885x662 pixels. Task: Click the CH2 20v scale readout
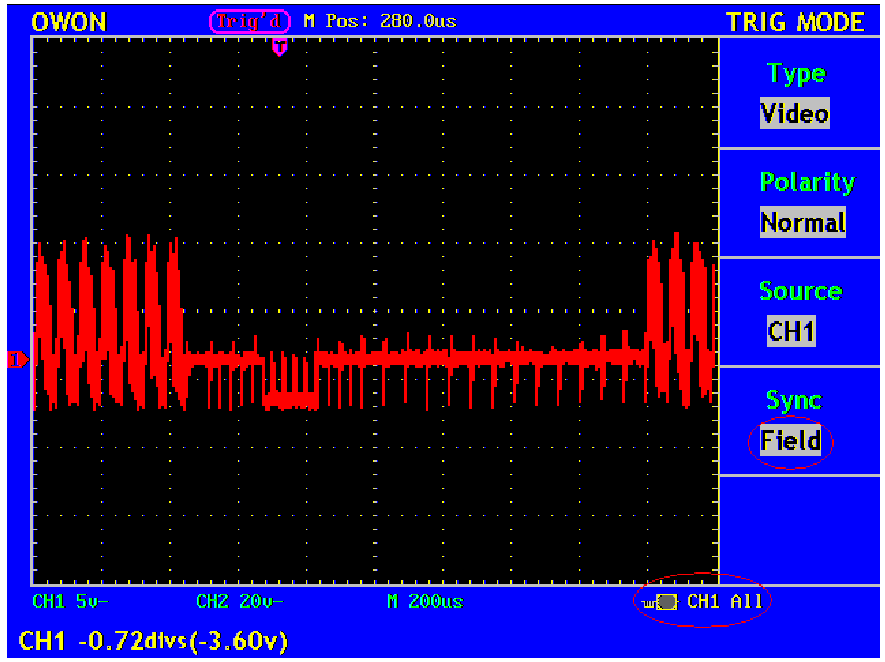(x=240, y=602)
